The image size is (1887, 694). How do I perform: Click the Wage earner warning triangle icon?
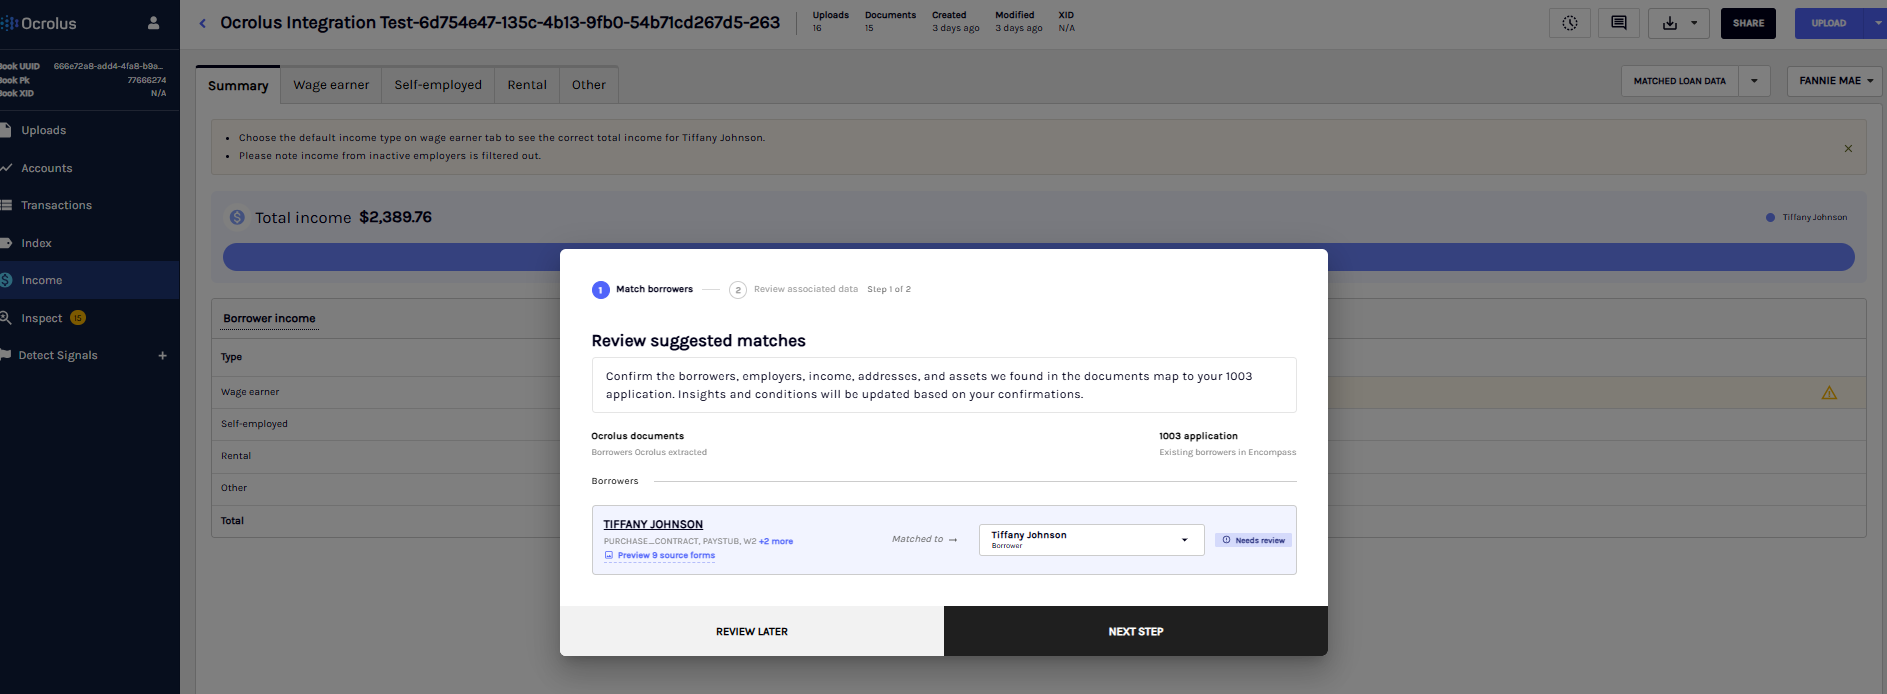(1829, 393)
